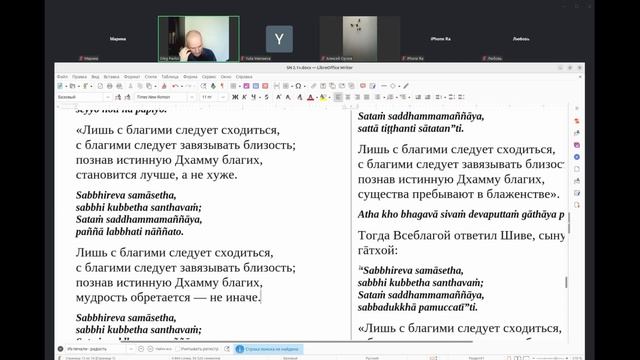Open the Формат menu
Image resolution: width=640 pixels, height=360 pixels.
pos(132,77)
